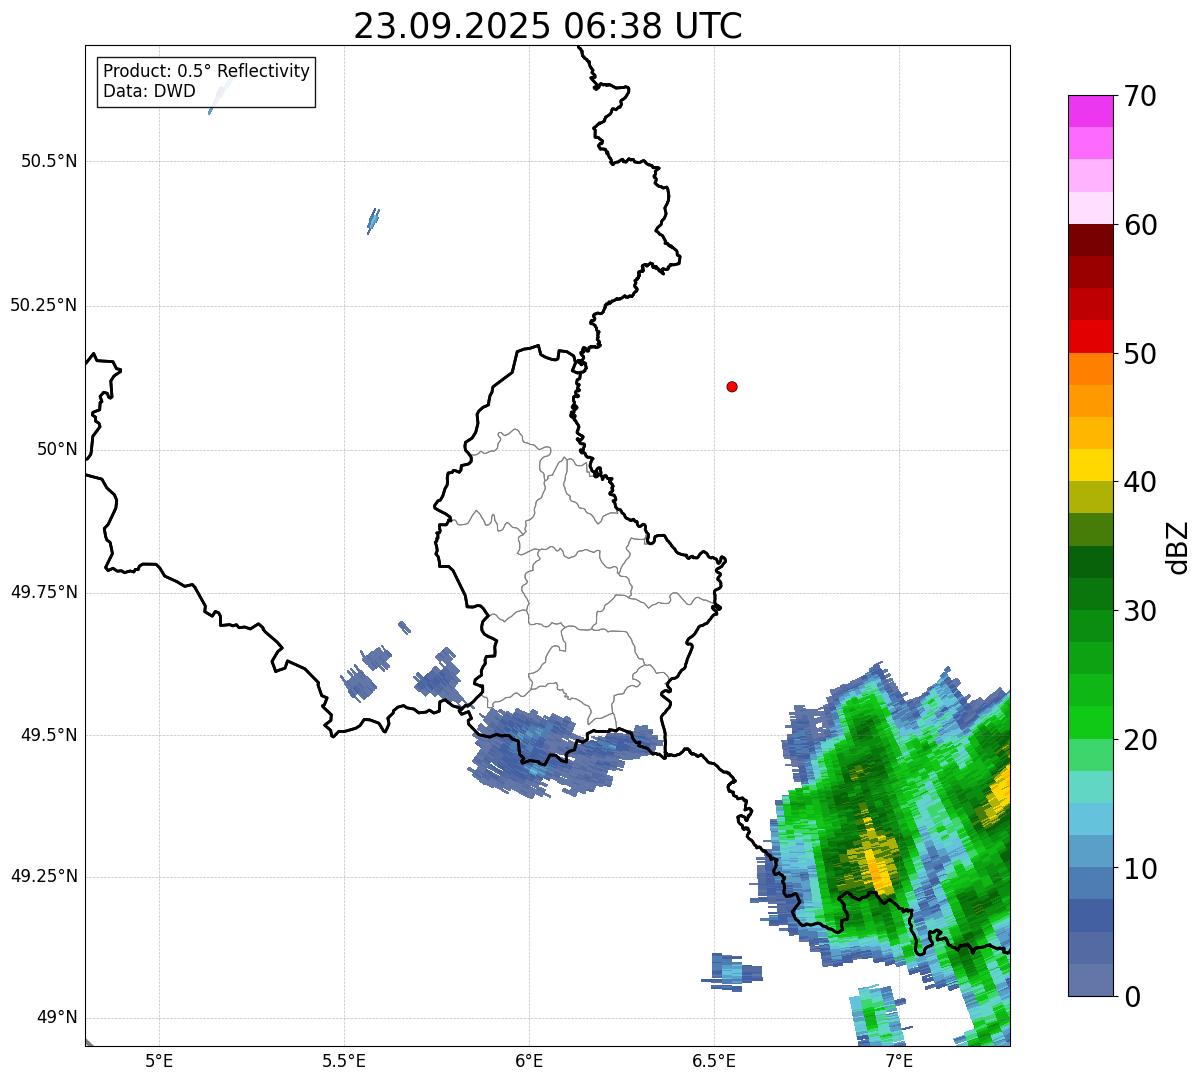Click the 7°E longitude label

click(x=899, y=1061)
